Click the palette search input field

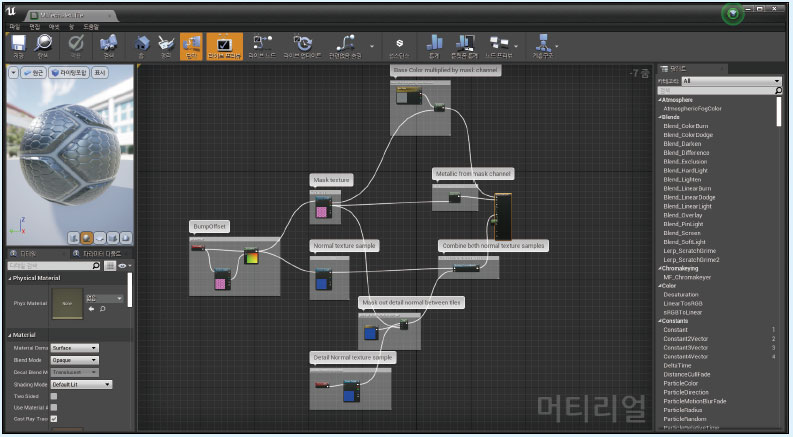click(719, 91)
